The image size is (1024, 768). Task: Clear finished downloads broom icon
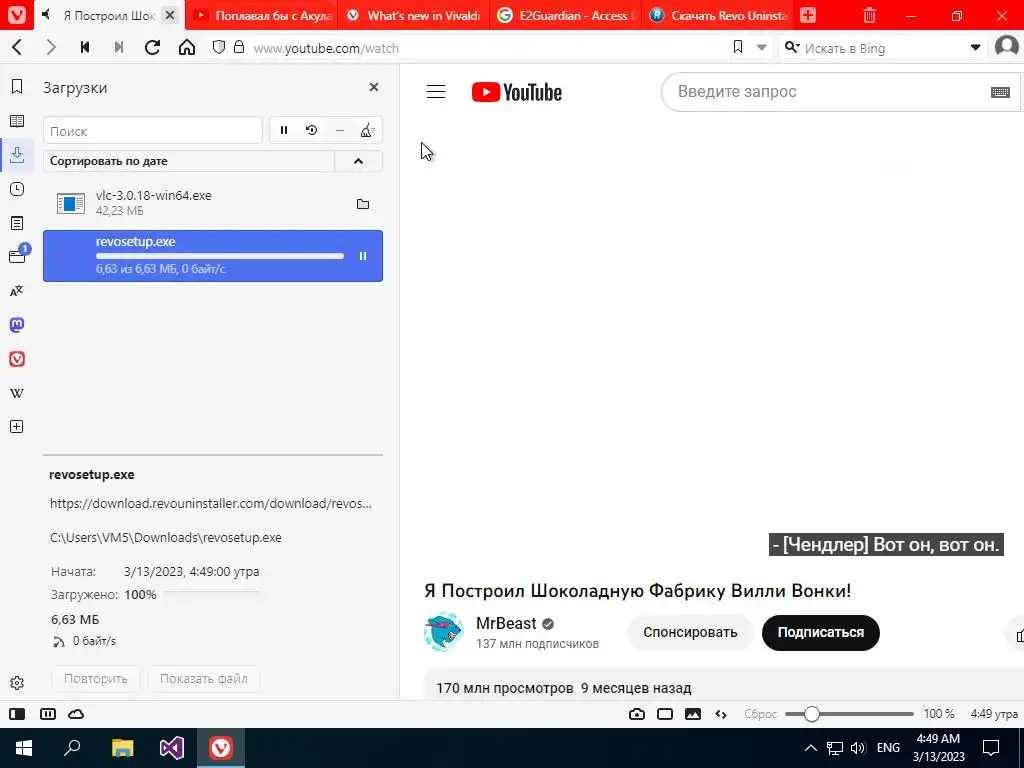[367, 131]
